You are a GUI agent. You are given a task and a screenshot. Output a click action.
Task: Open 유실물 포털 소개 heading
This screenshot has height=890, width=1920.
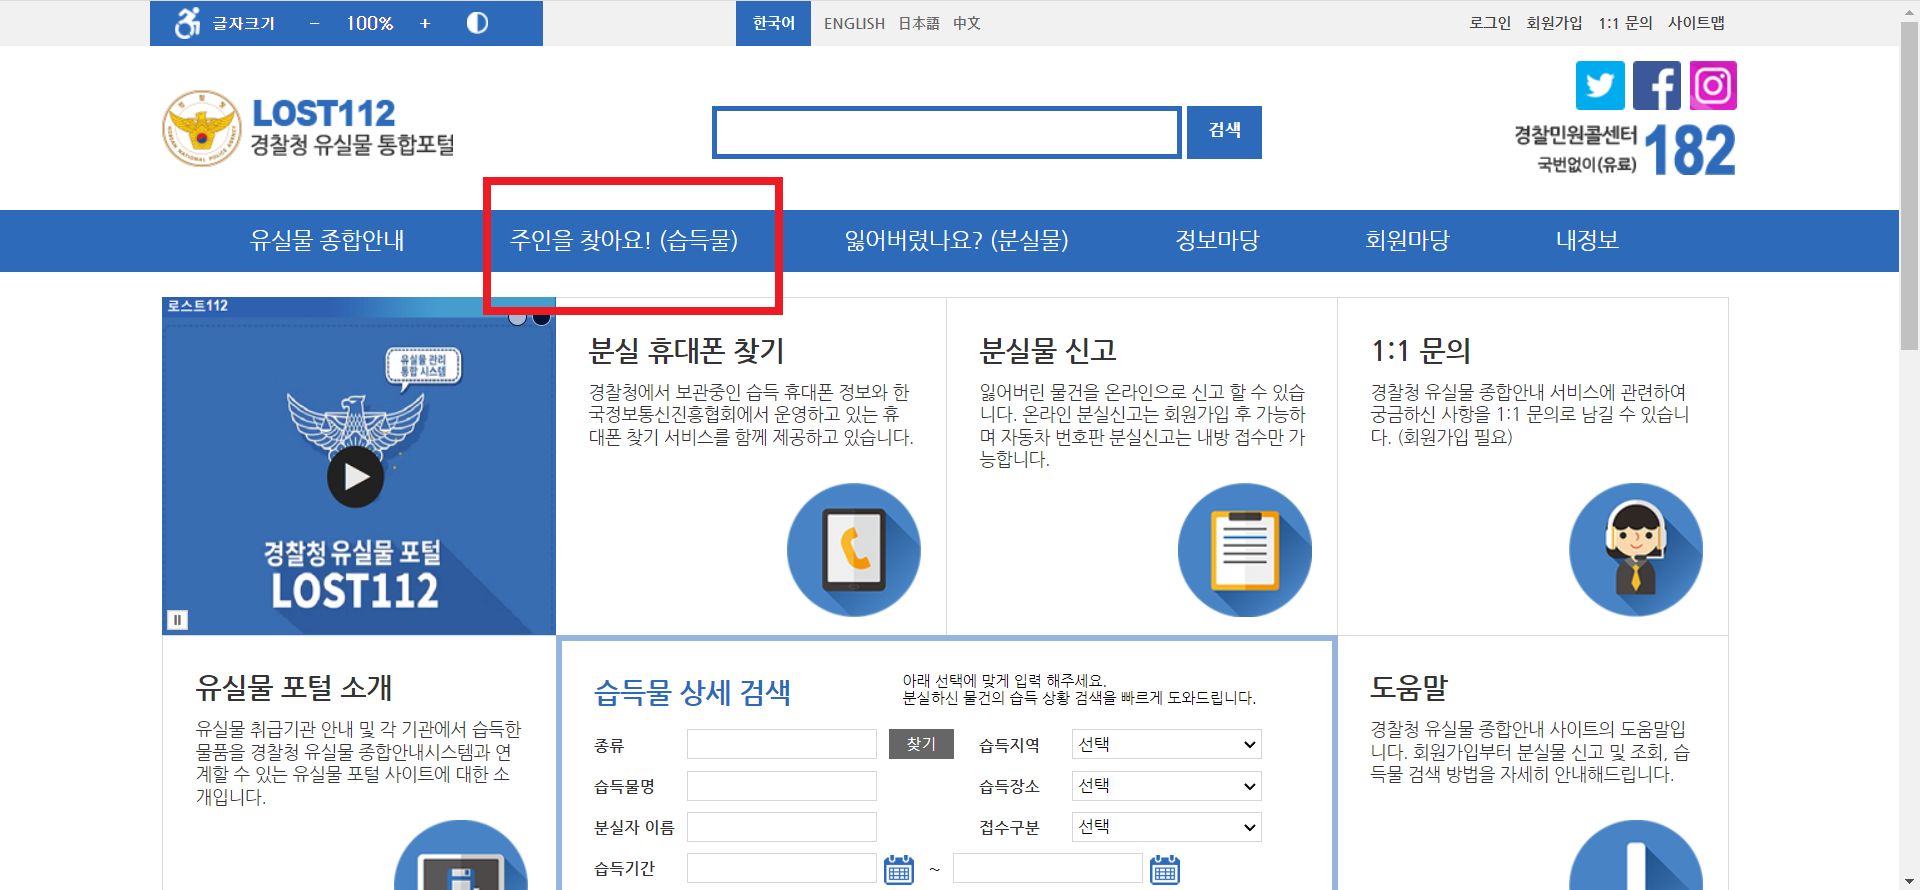point(294,688)
